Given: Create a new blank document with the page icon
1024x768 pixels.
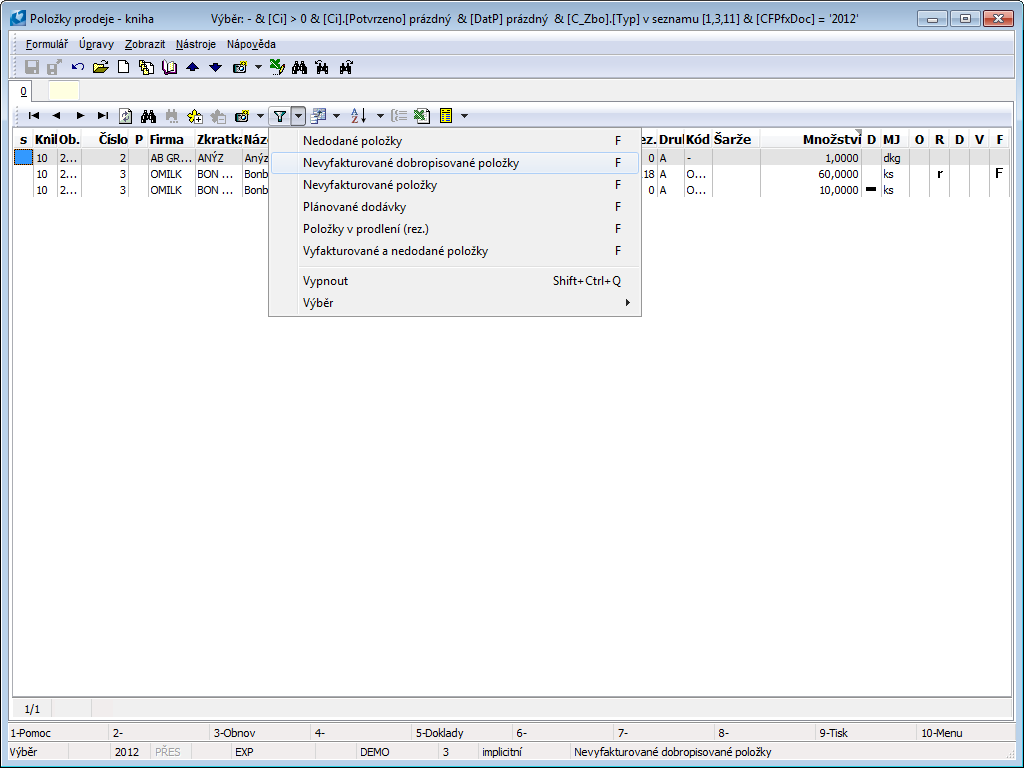Looking at the screenshot, I should pos(123,67).
